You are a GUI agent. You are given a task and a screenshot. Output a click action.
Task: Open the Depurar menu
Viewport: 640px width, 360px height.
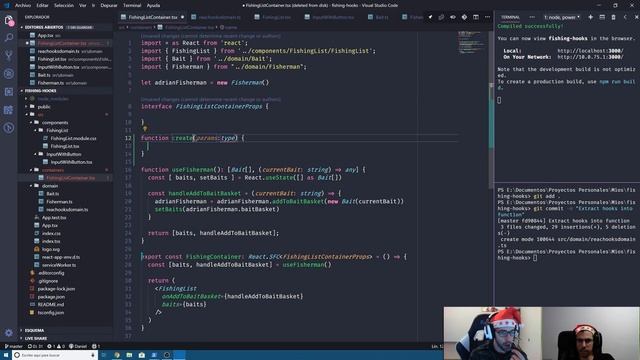(x=109, y=5)
